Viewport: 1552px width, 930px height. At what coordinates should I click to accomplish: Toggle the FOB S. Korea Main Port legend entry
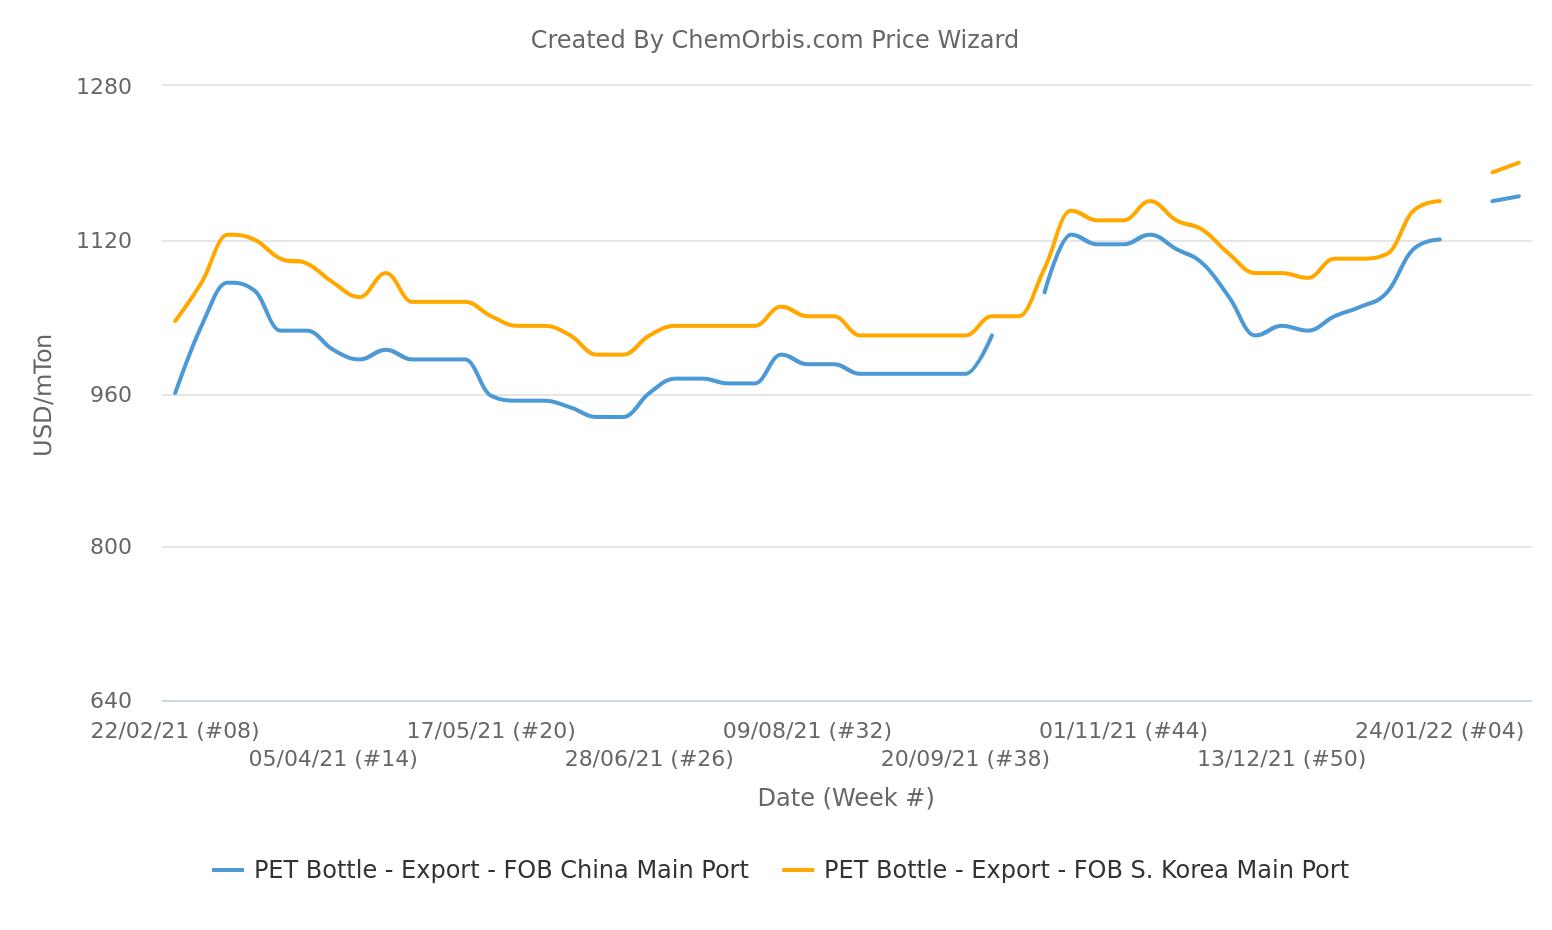pyautogui.click(x=1085, y=870)
